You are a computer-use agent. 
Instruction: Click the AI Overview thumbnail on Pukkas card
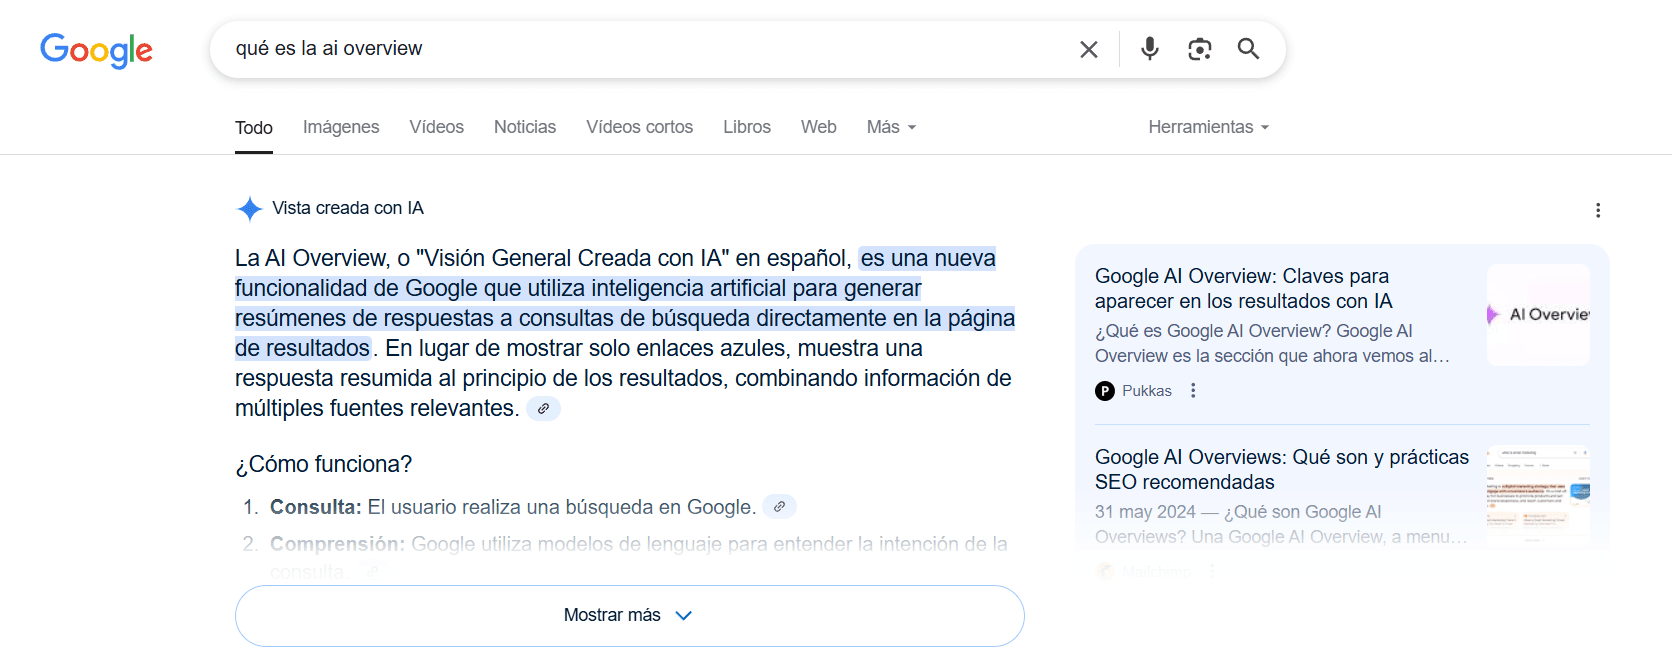tap(1538, 315)
